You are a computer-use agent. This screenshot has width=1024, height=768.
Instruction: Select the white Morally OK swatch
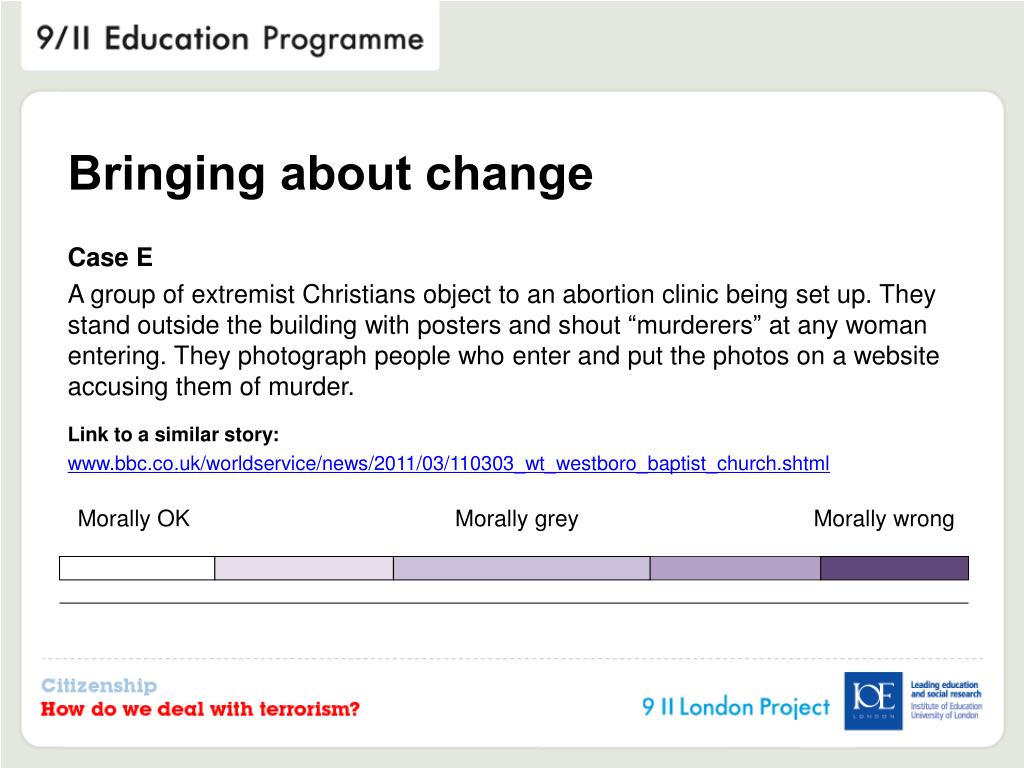(x=137, y=568)
